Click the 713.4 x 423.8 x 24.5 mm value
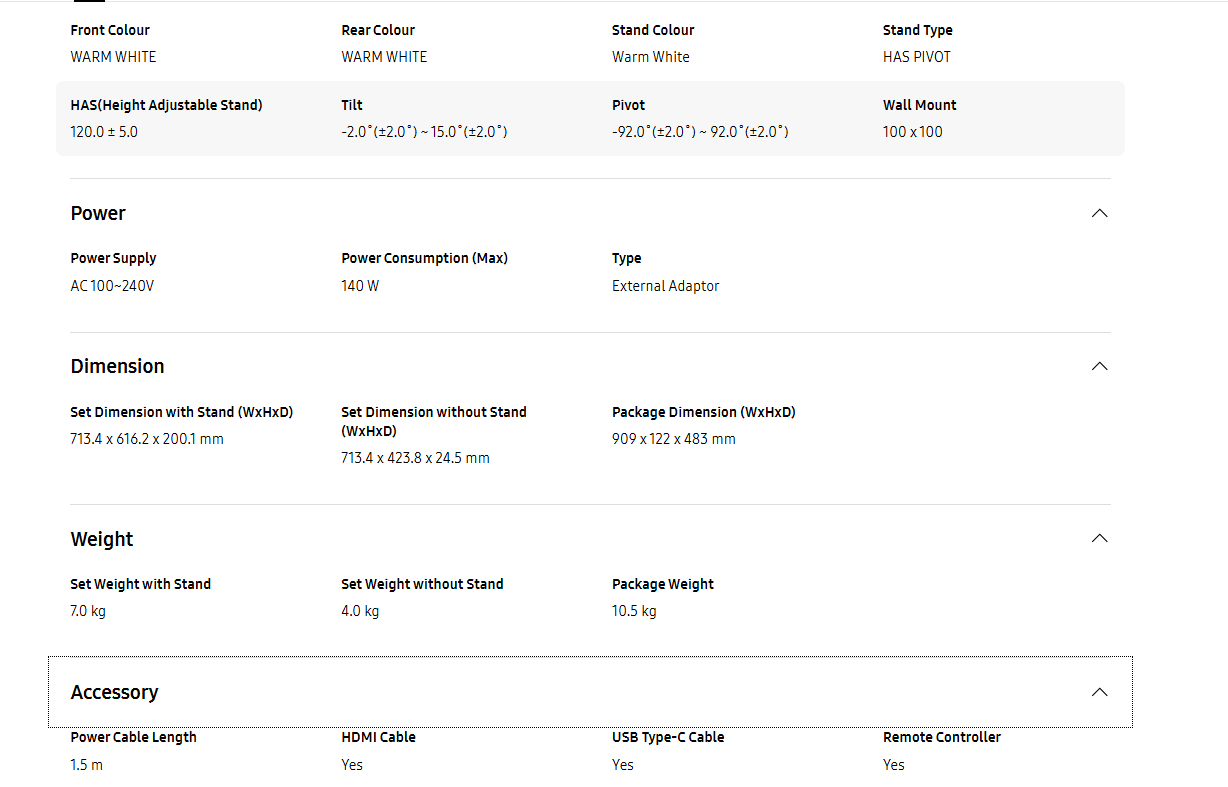1228x787 pixels. 416,458
